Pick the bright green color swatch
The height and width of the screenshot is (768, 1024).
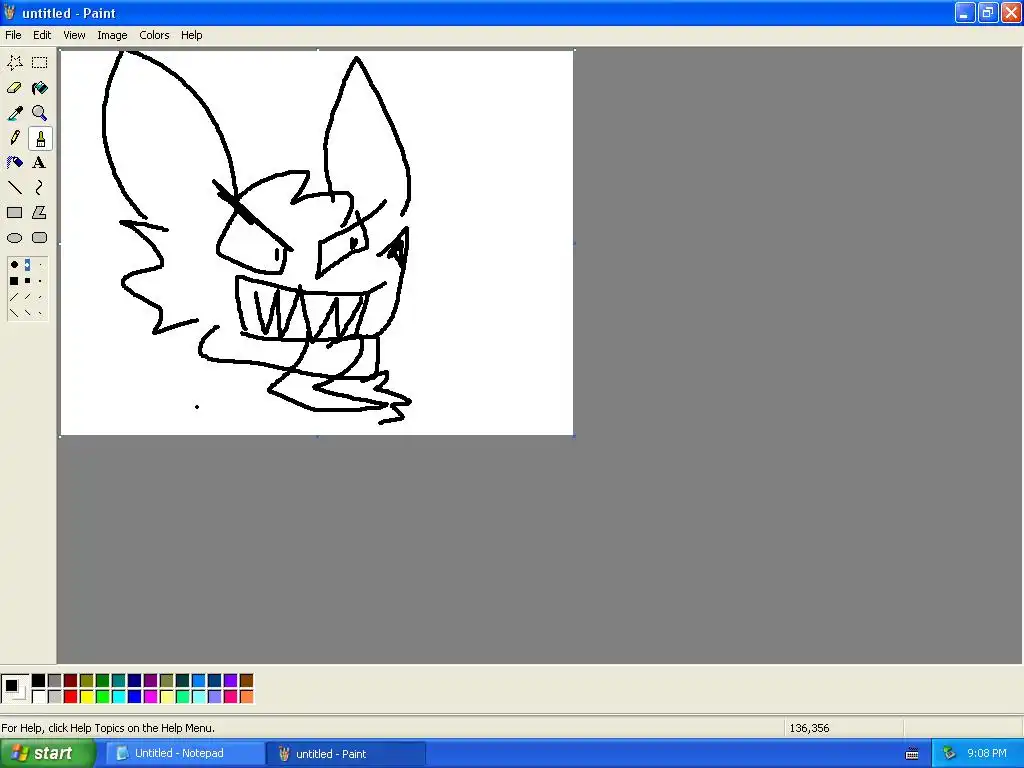[103, 697]
